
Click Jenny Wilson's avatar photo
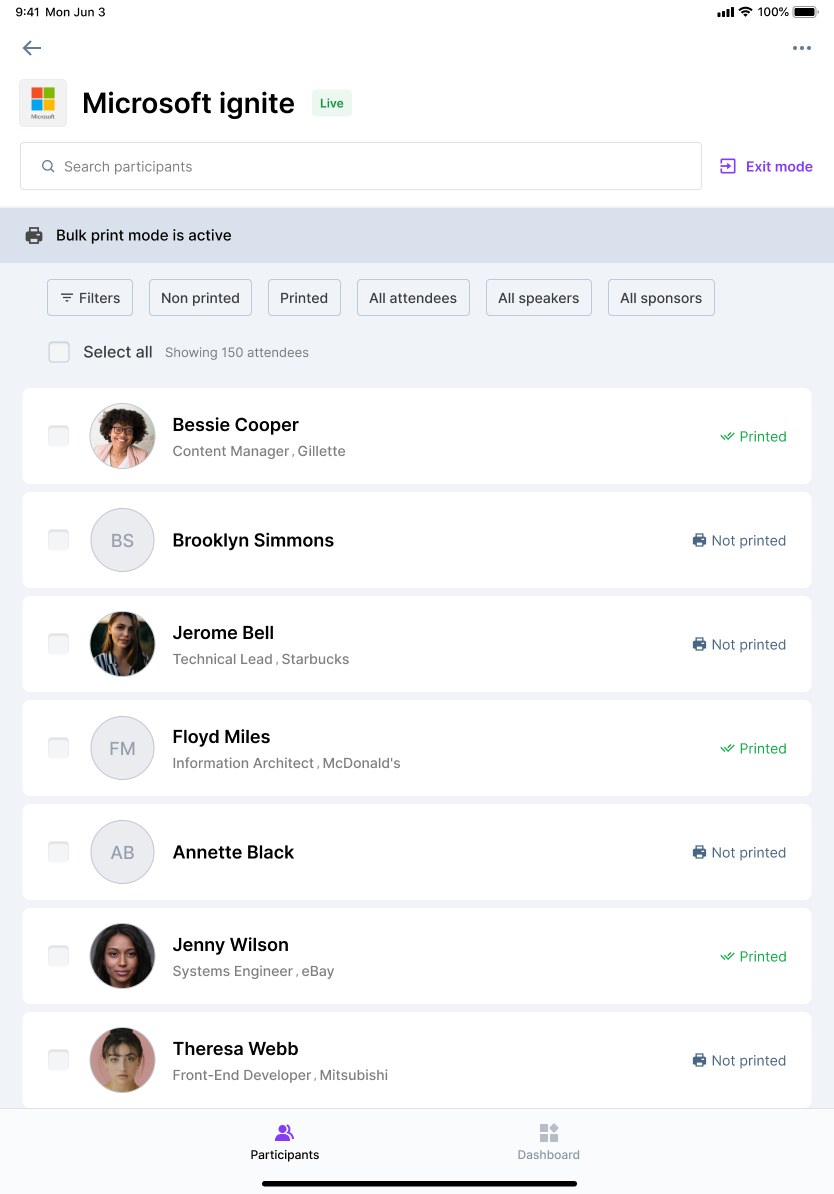point(123,956)
